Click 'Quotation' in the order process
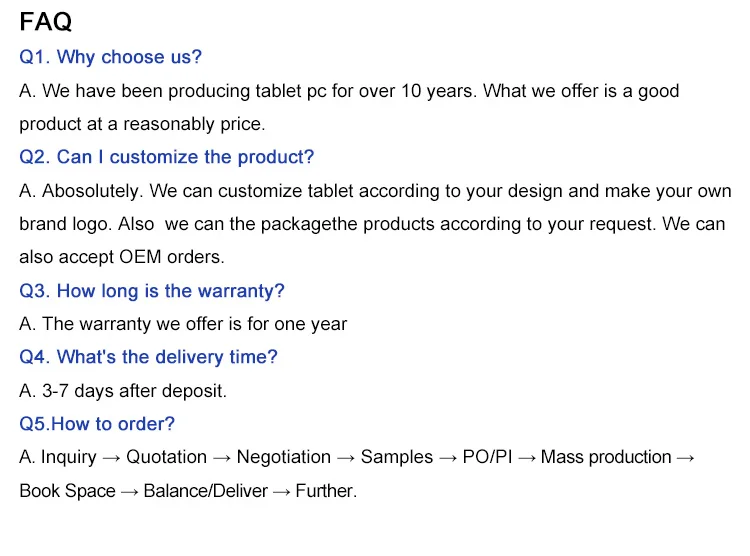The width and height of the screenshot is (750, 556). [x=166, y=457]
